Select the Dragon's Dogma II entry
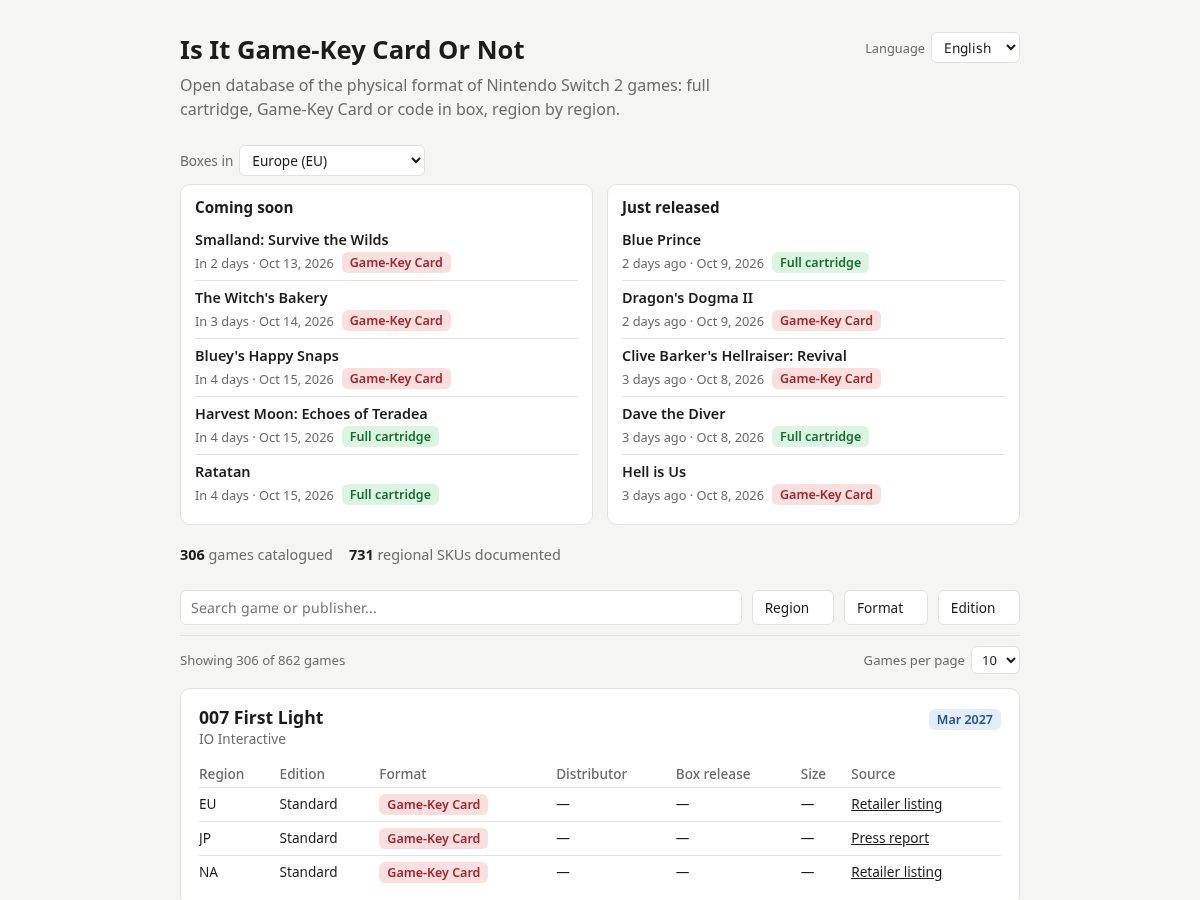 [x=687, y=298]
